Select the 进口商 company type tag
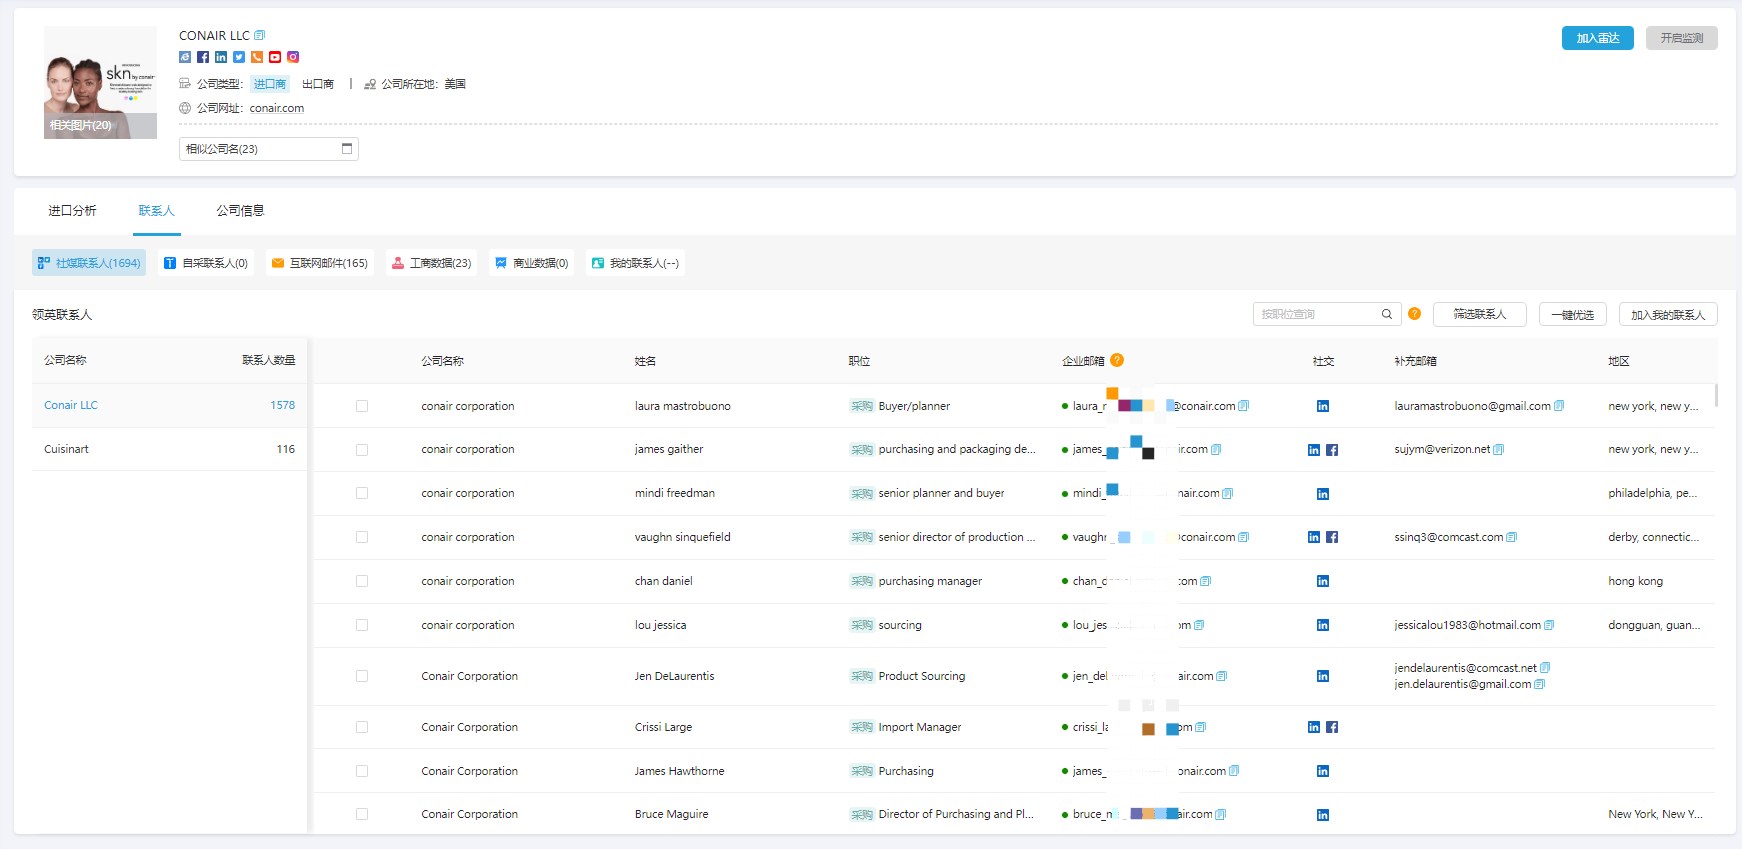Image resolution: width=1742 pixels, height=849 pixels. click(270, 84)
